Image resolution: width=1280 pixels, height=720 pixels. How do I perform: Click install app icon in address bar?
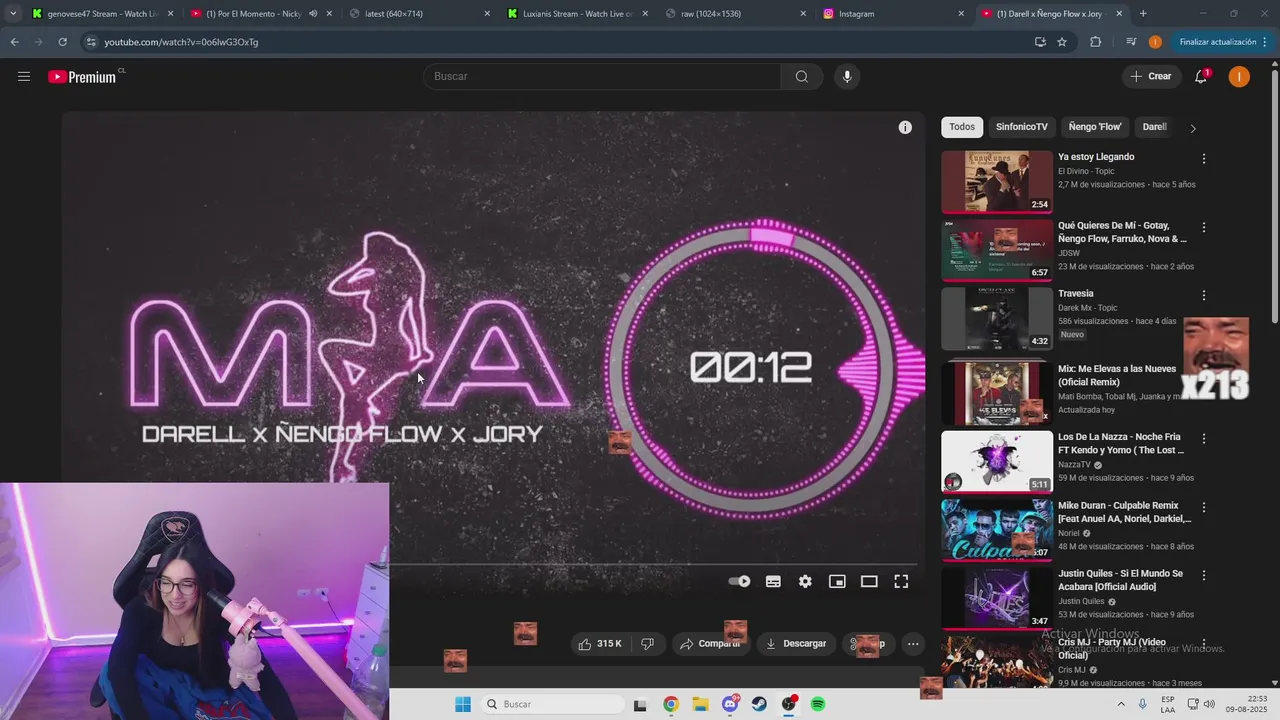tap(1040, 42)
